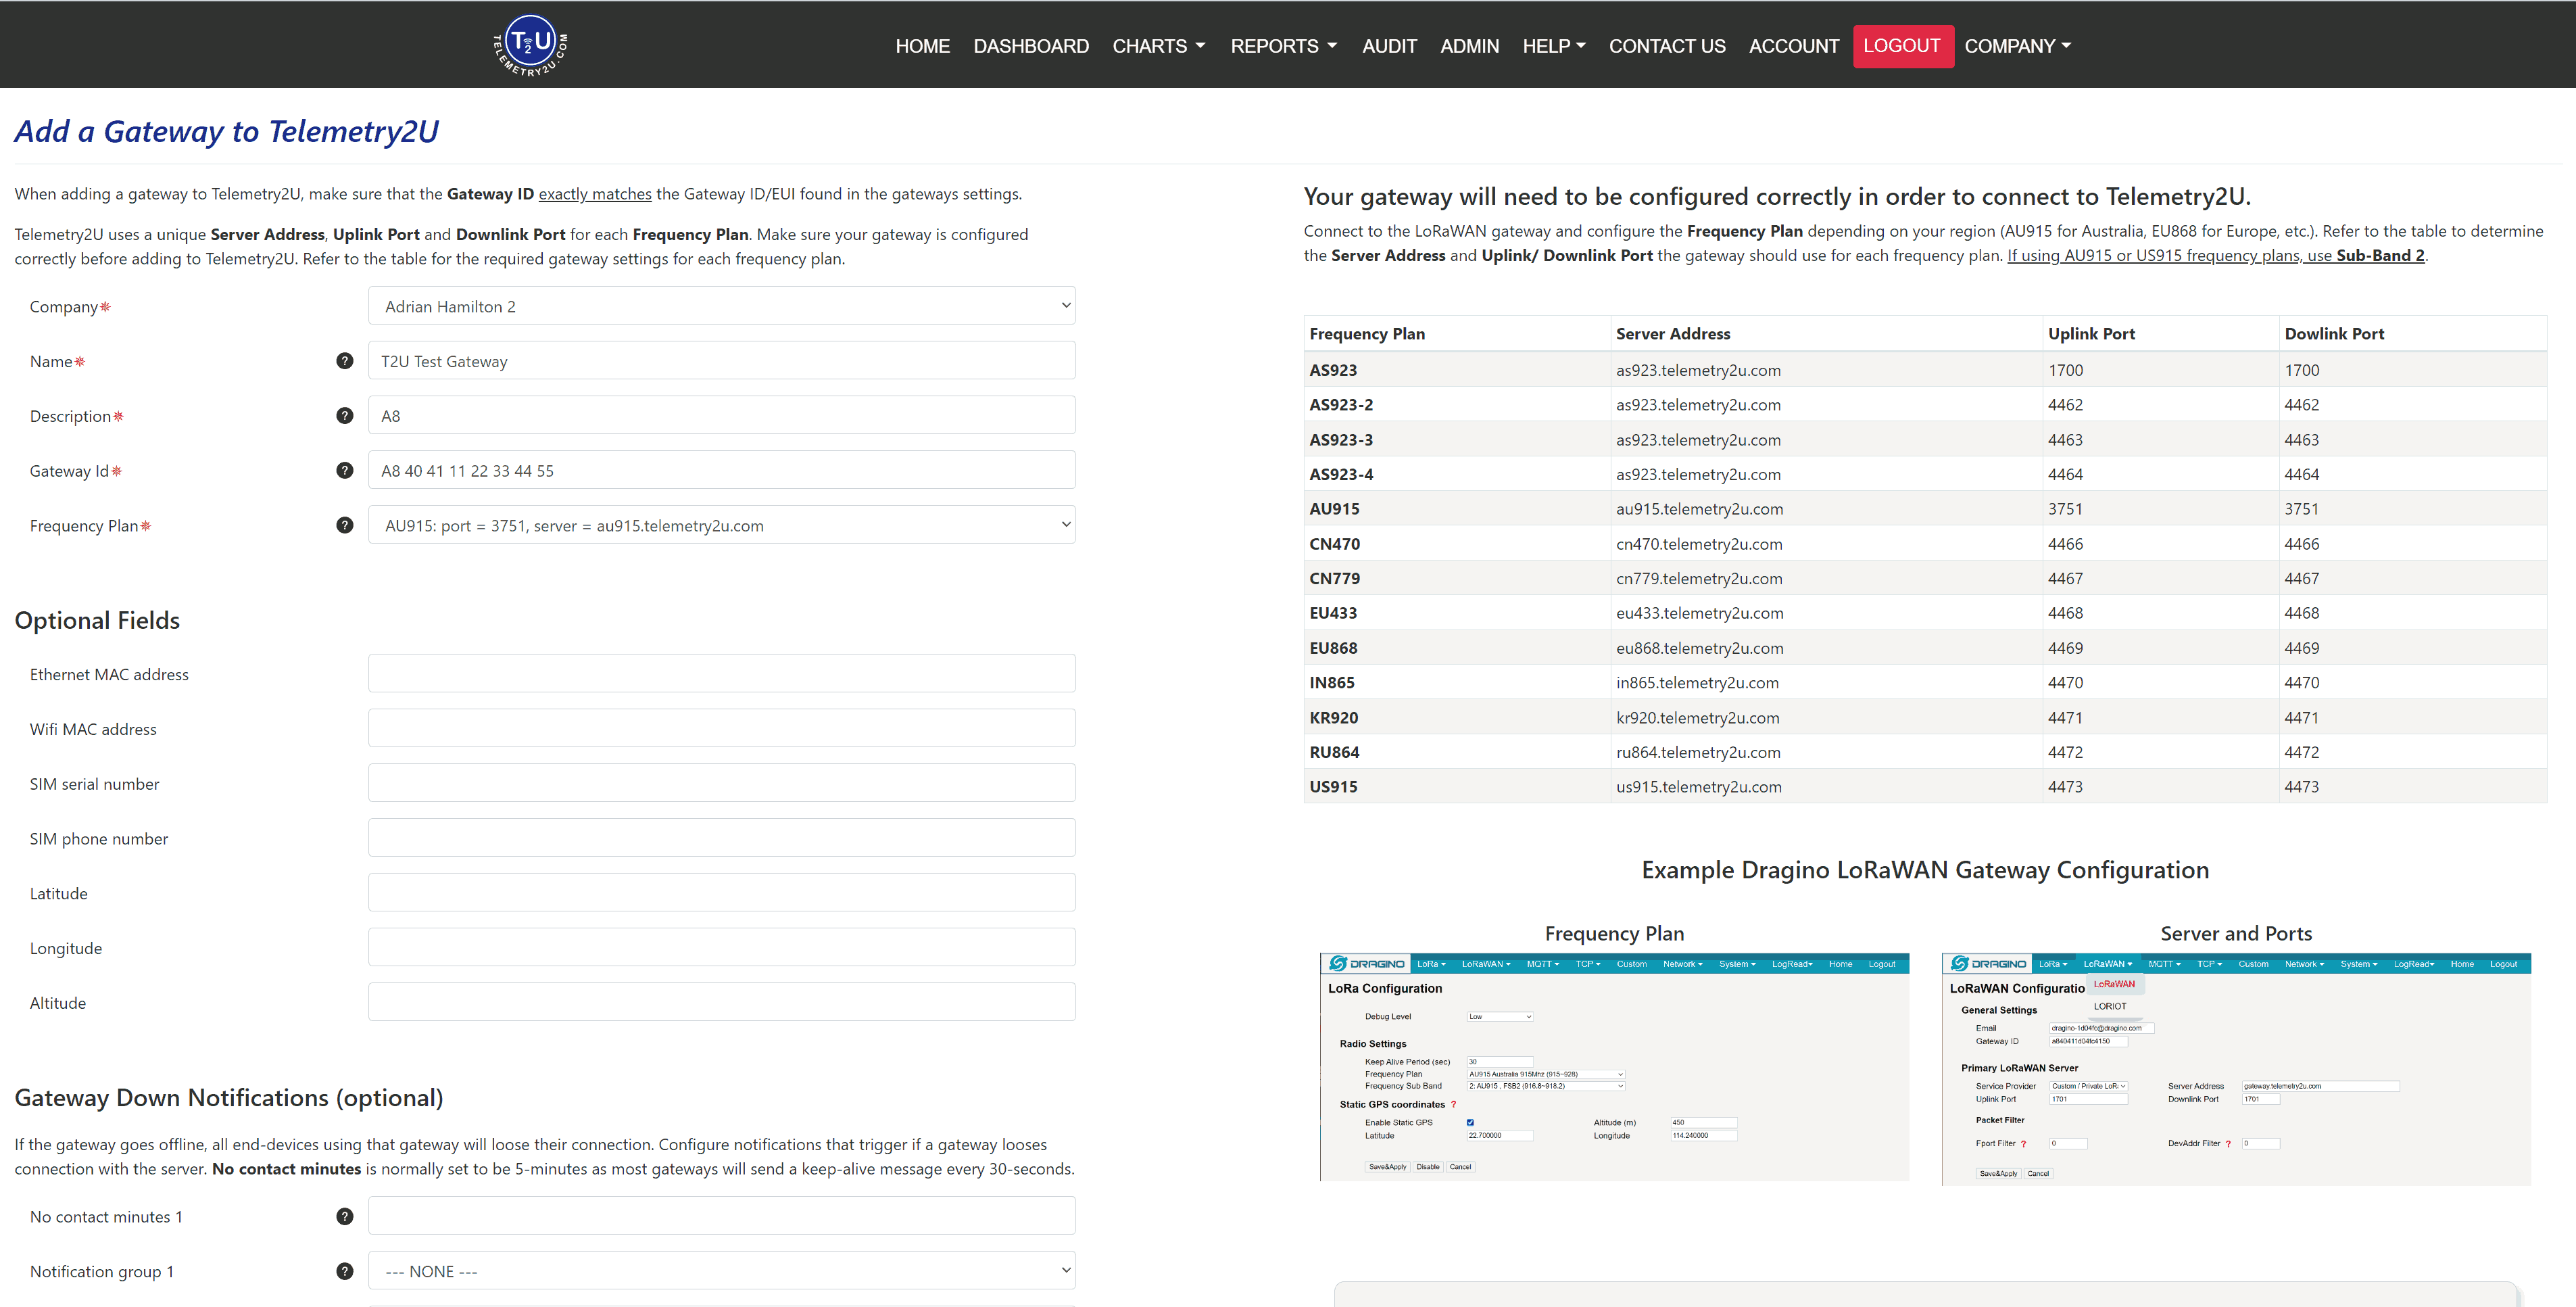Viewport: 2576px width, 1307px height.
Task: Click the Uplink Port column header
Action: point(2091,334)
